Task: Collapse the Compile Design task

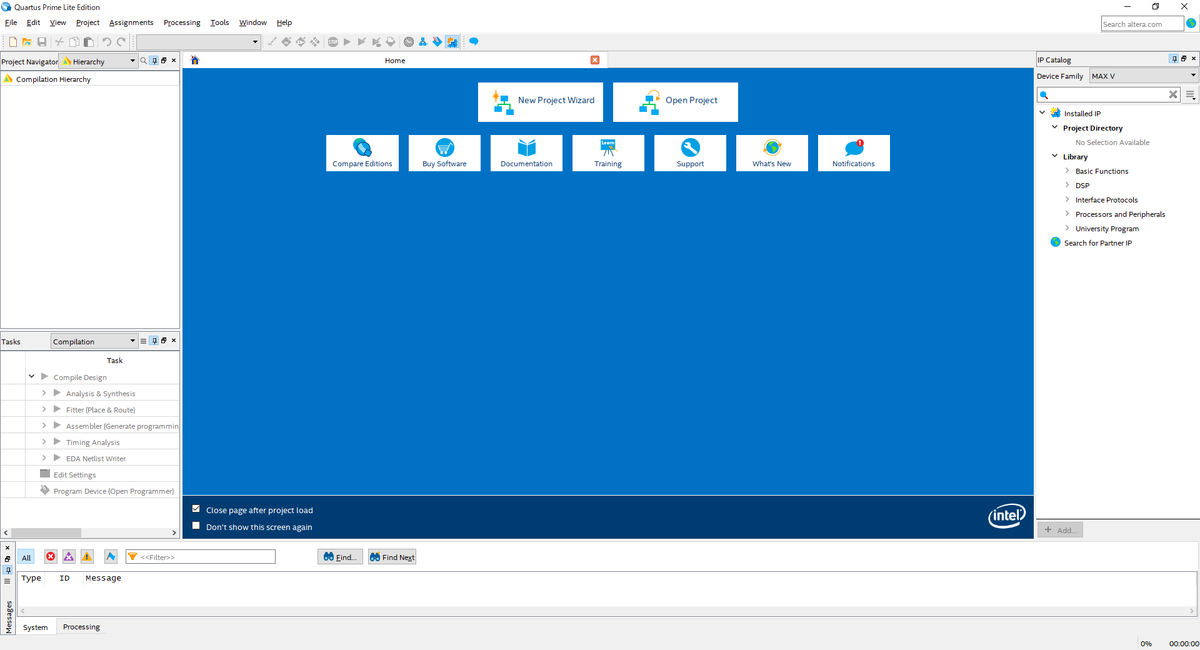Action: point(32,377)
